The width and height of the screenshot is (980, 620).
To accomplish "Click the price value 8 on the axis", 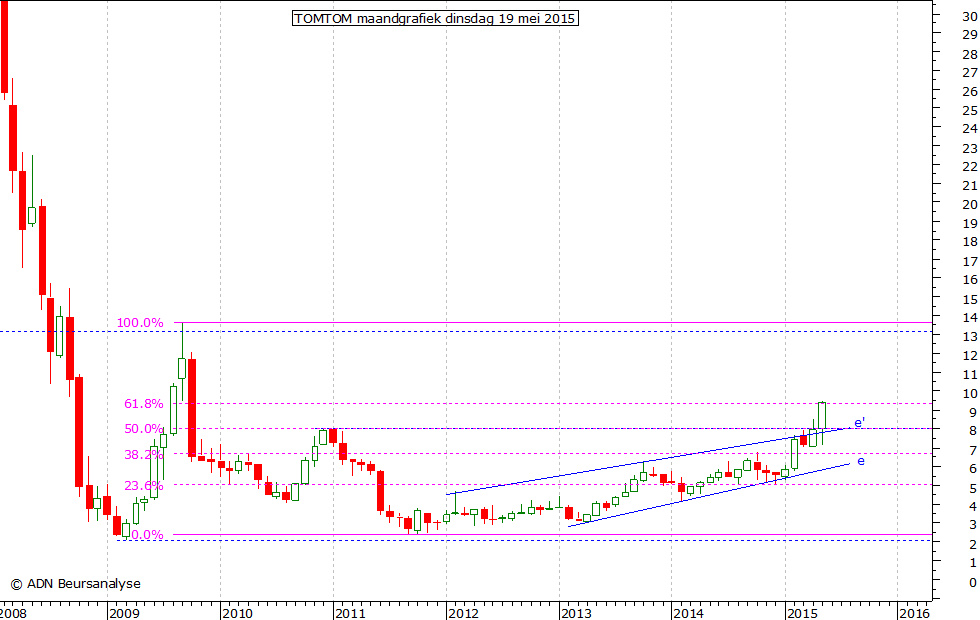I will pyautogui.click(x=973, y=431).
